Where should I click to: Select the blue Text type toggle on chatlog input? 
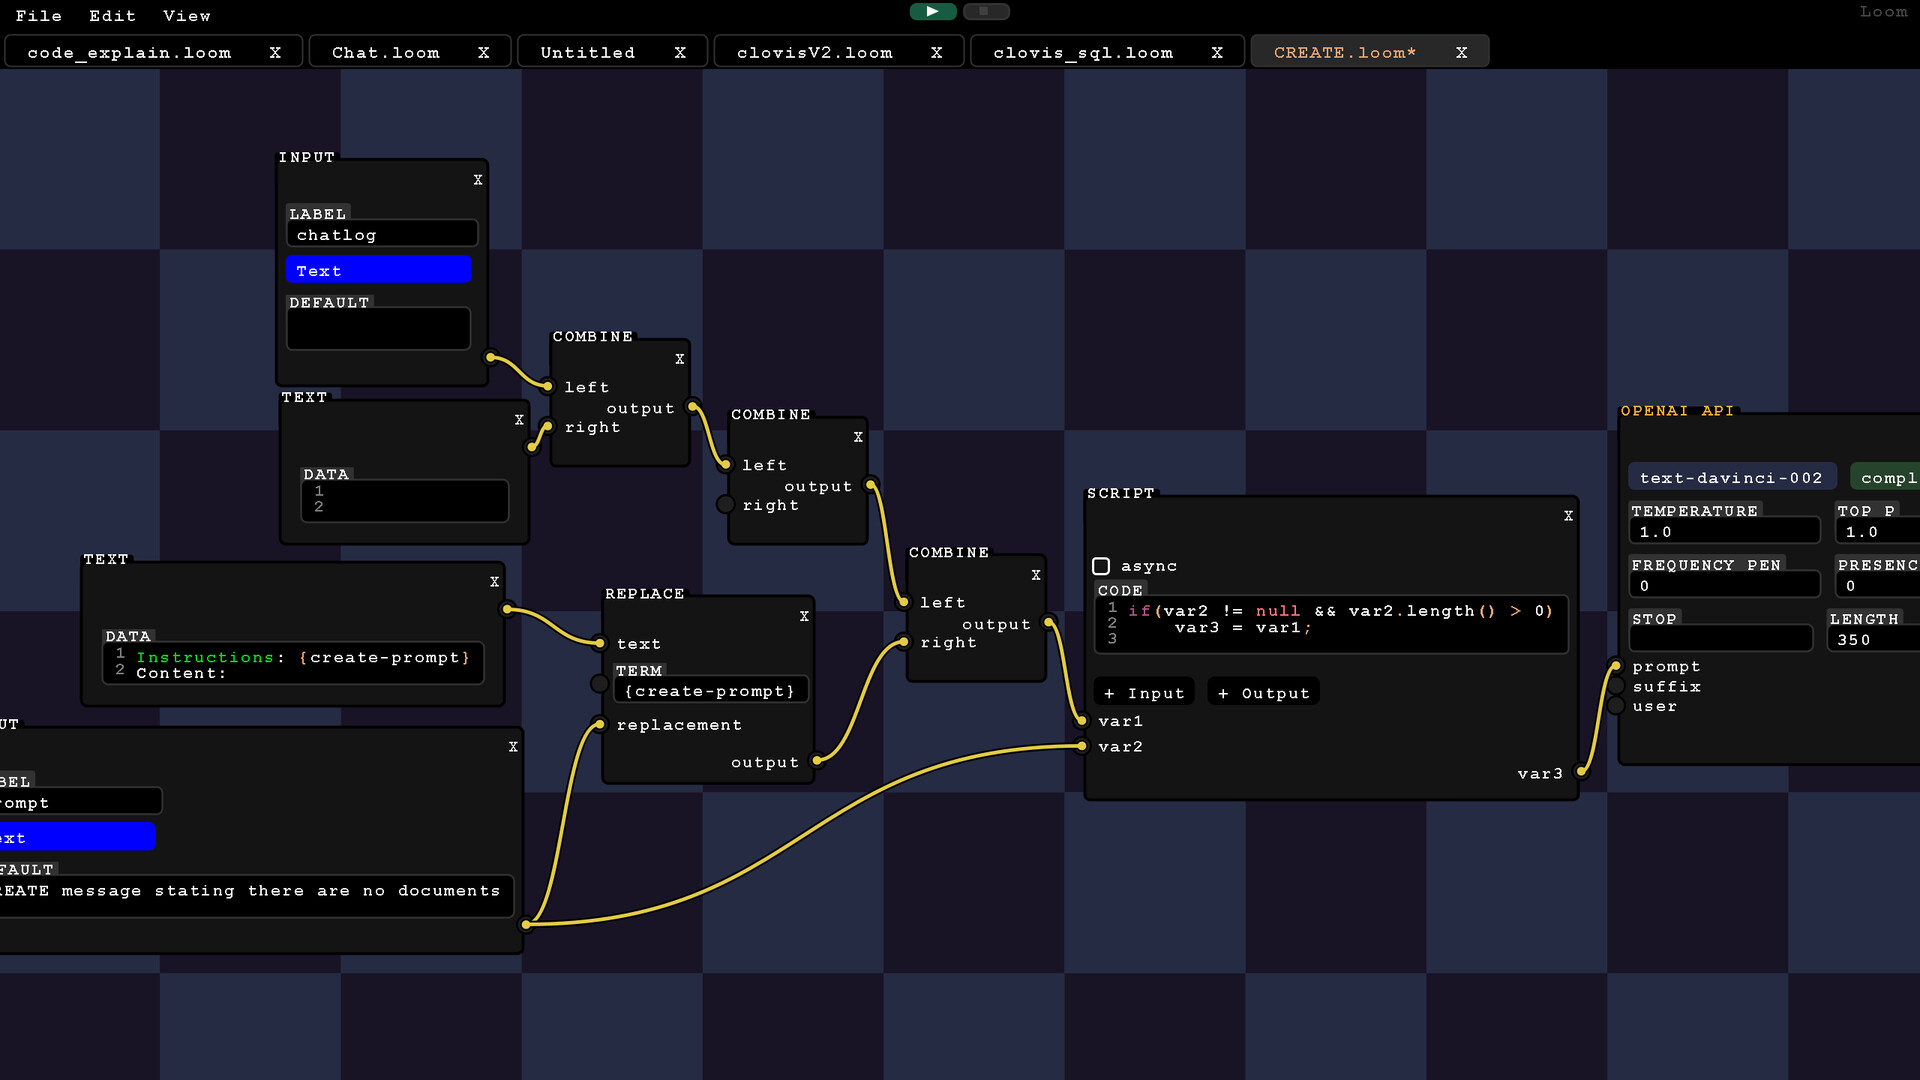click(x=378, y=270)
